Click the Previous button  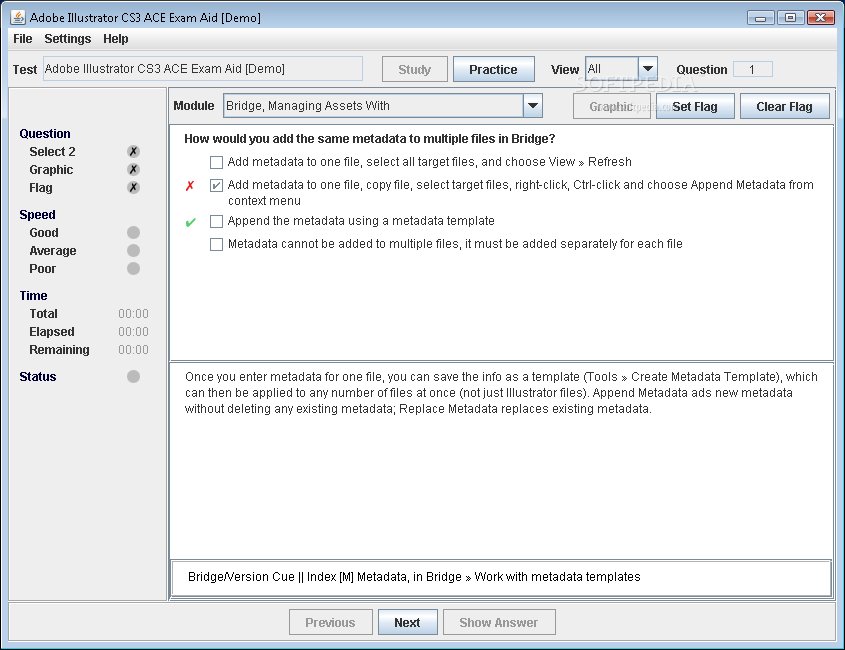click(330, 622)
